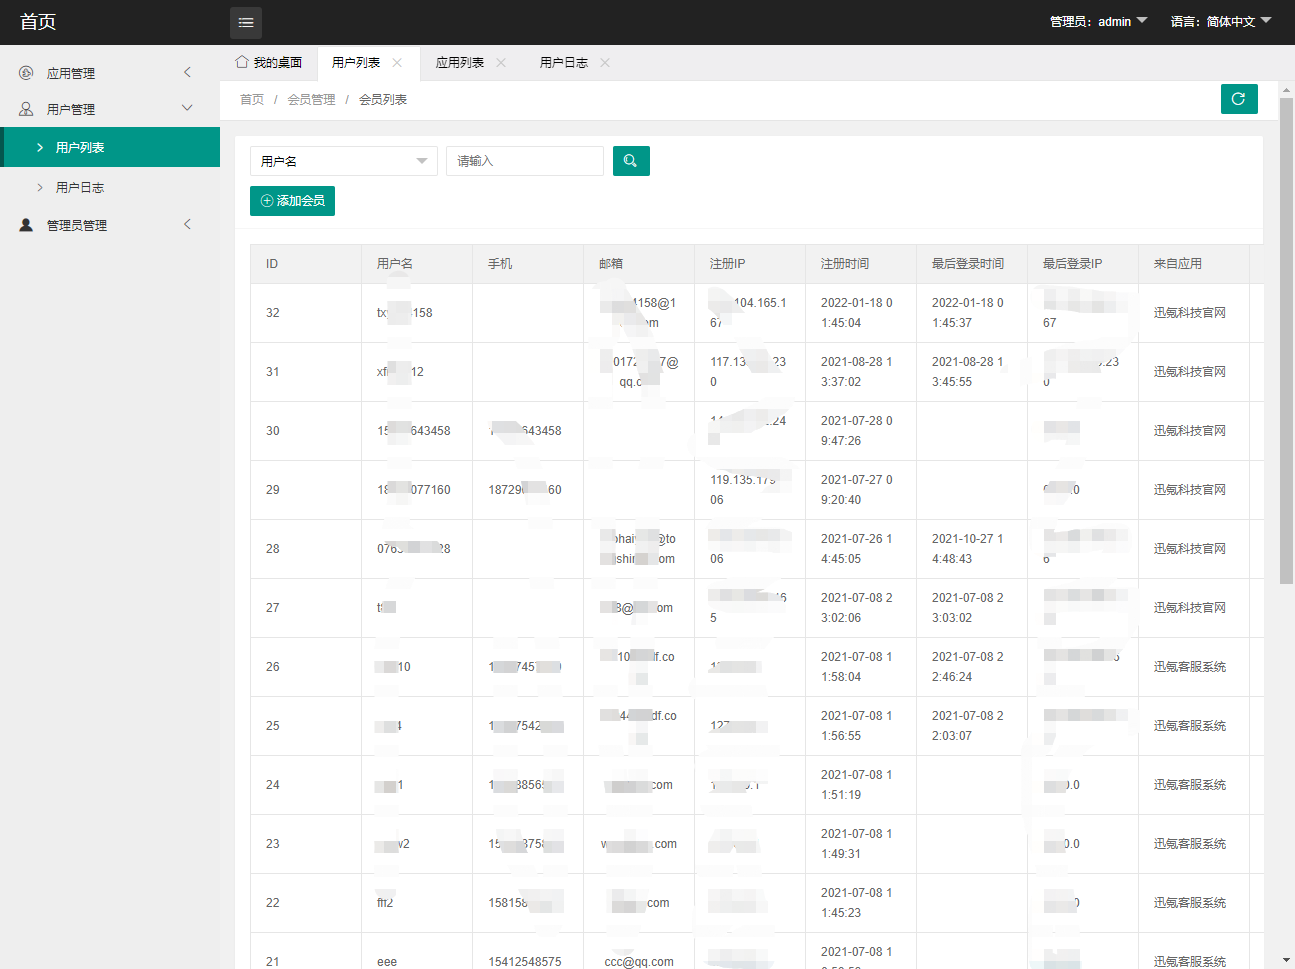Switch to the 应用列表 tab
Image resolution: width=1295 pixels, height=969 pixels.
click(x=459, y=63)
